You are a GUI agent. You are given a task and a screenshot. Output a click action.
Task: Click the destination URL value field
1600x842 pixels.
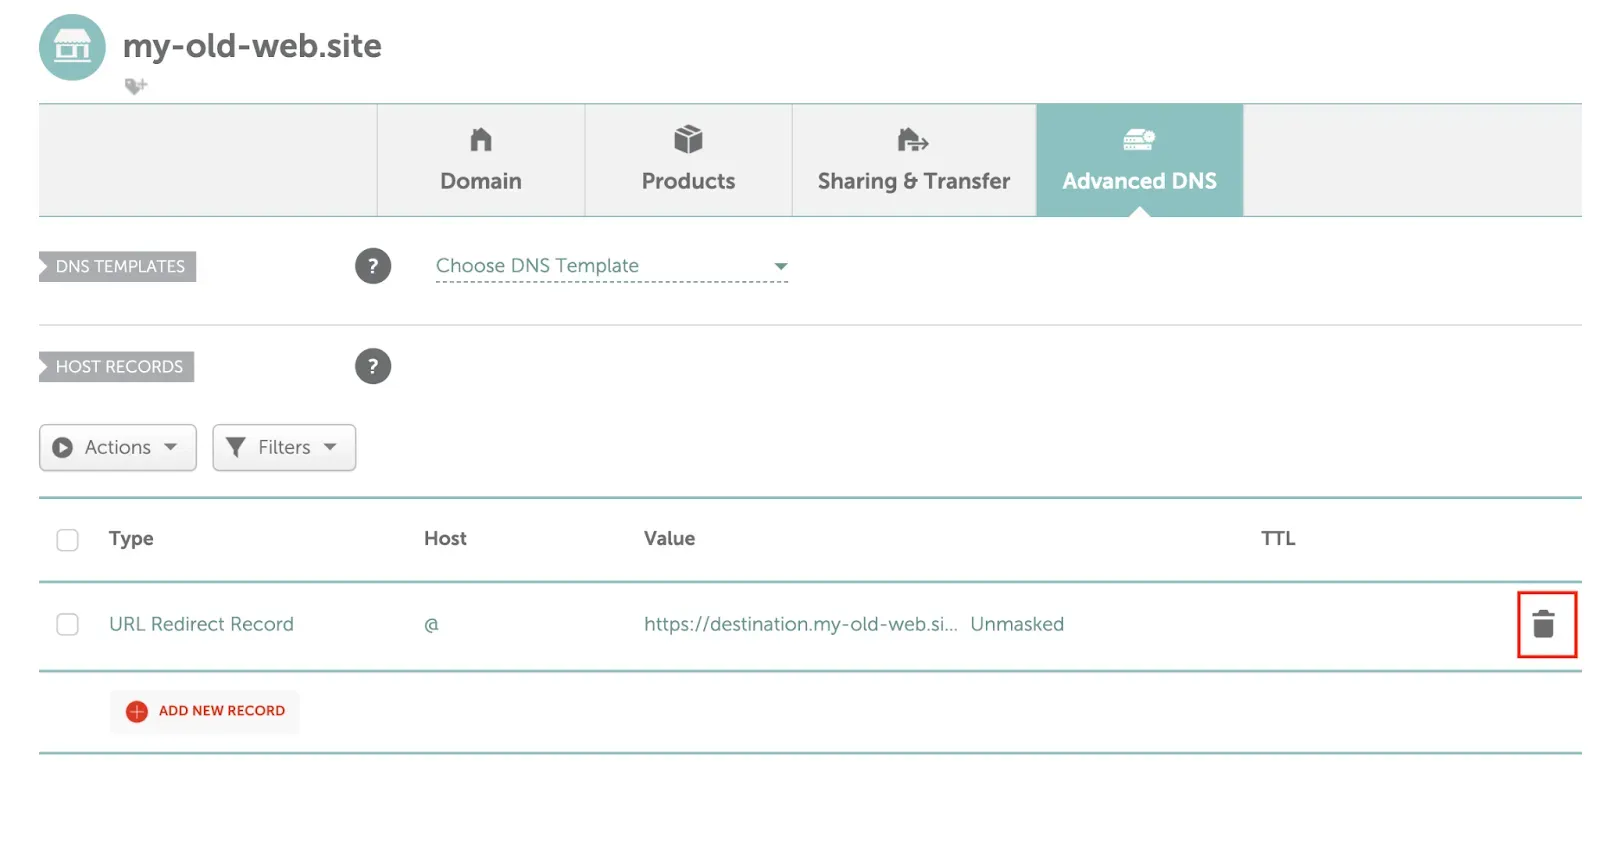pyautogui.click(x=800, y=624)
